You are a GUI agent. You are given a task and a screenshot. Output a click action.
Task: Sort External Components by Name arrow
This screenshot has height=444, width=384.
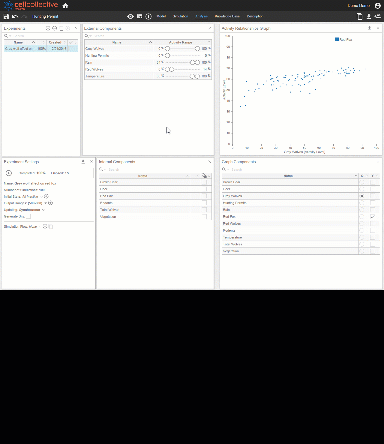(150, 42)
